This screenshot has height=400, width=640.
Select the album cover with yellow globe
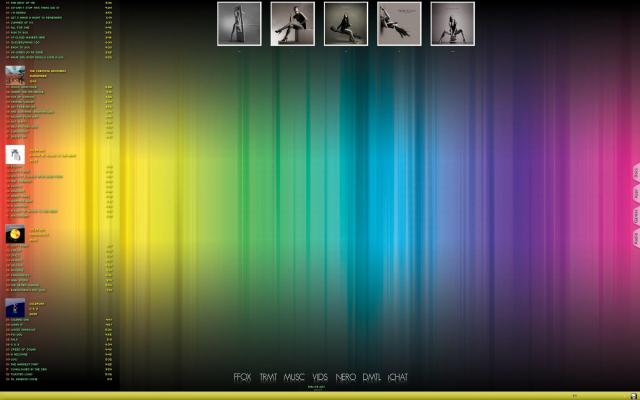point(15,234)
